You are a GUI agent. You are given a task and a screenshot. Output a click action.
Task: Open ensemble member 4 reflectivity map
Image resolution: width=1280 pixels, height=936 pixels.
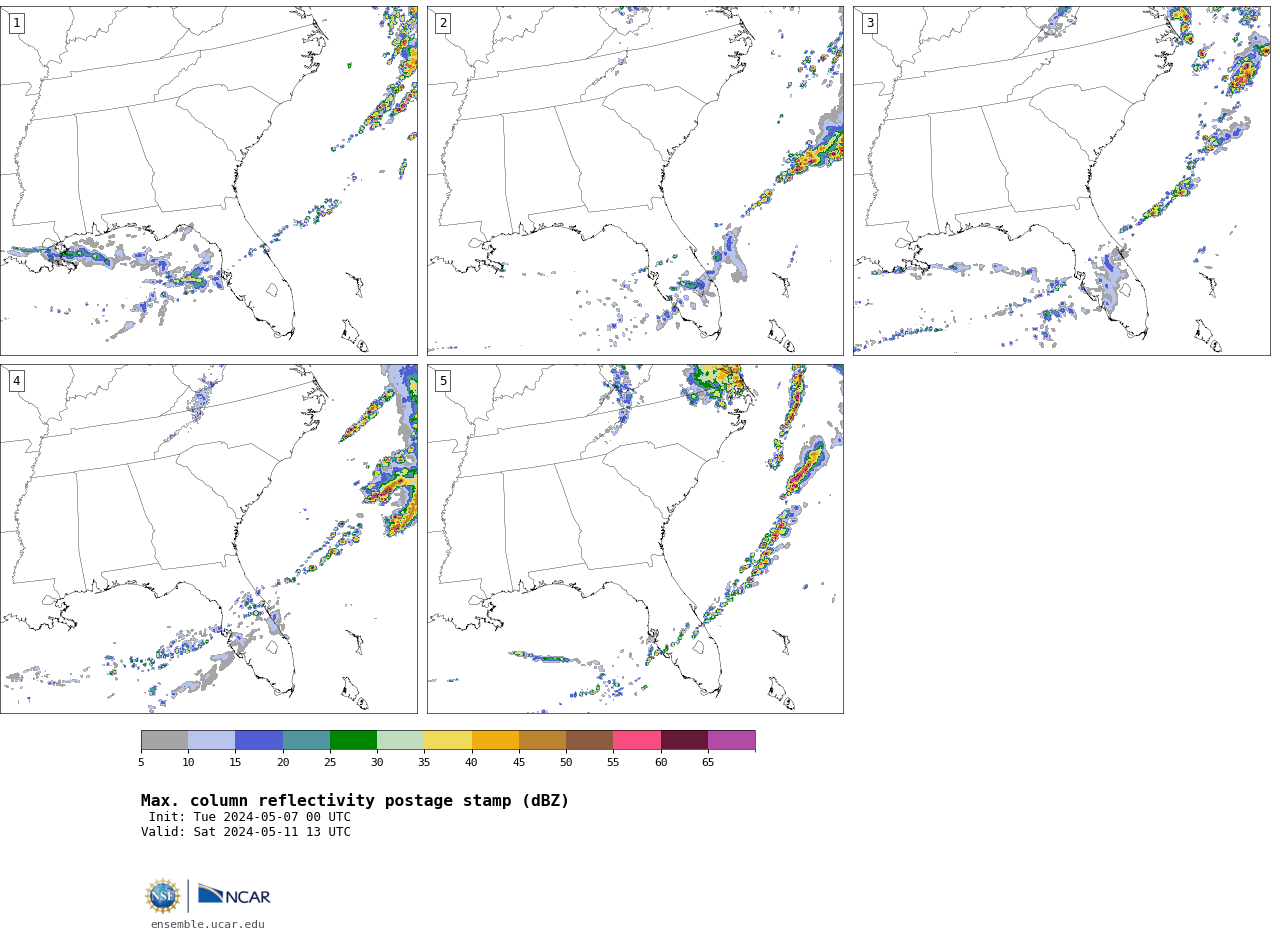pyautogui.click(x=208, y=539)
